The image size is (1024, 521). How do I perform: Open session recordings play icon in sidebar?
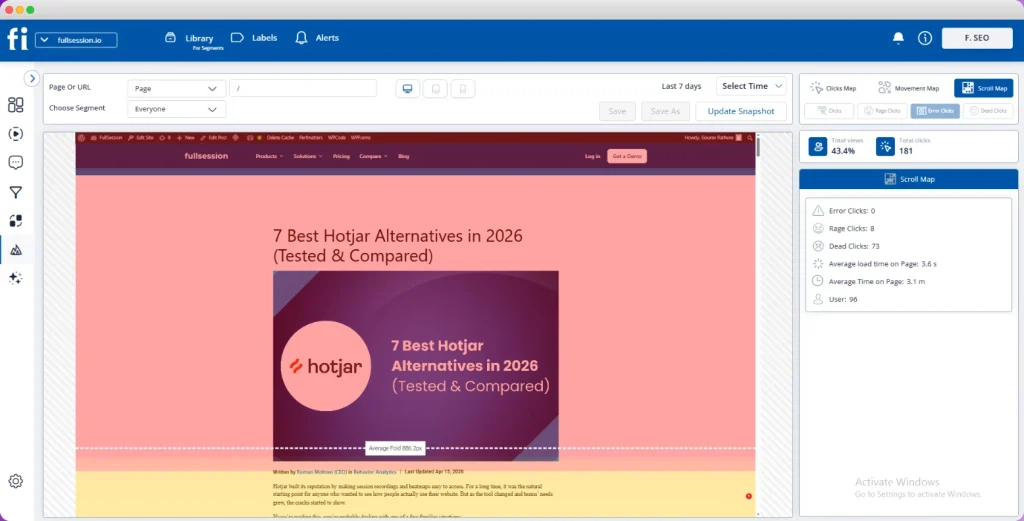(16, 134)
